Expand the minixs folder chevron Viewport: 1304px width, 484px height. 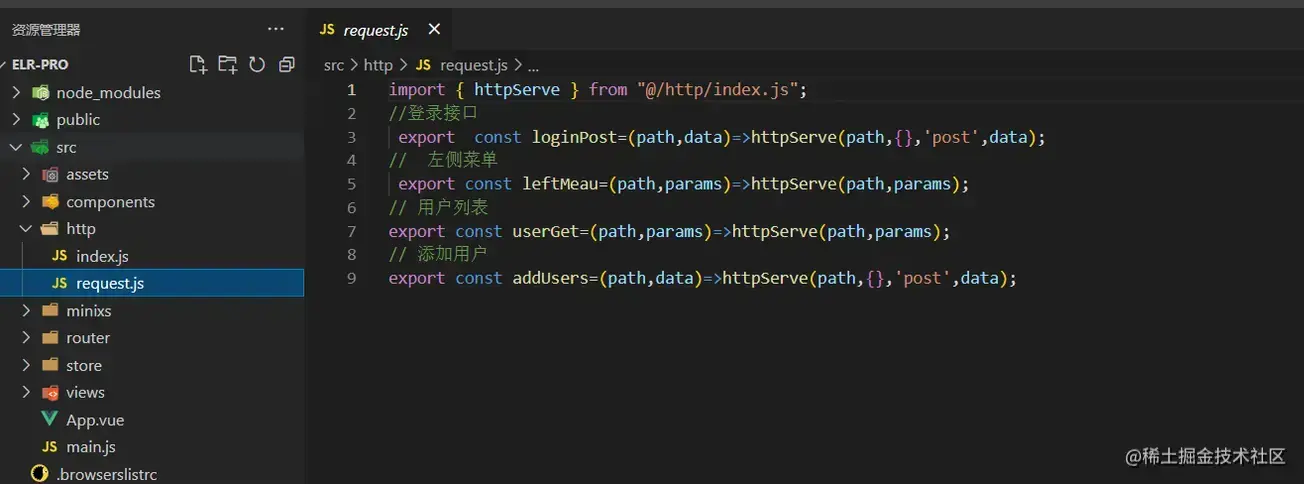click(x=26, y=310)
